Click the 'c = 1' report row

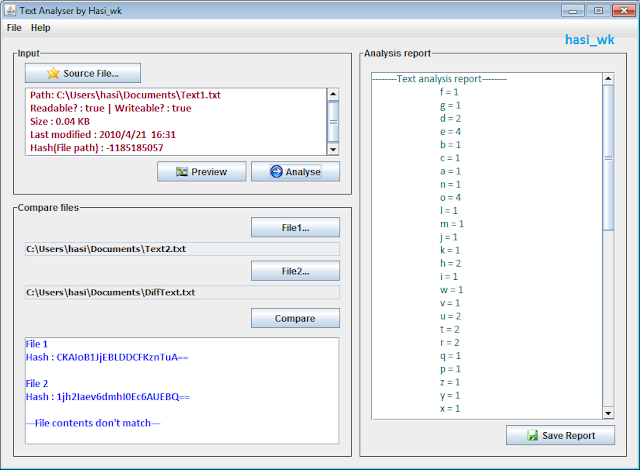click(x=450, y=158)
